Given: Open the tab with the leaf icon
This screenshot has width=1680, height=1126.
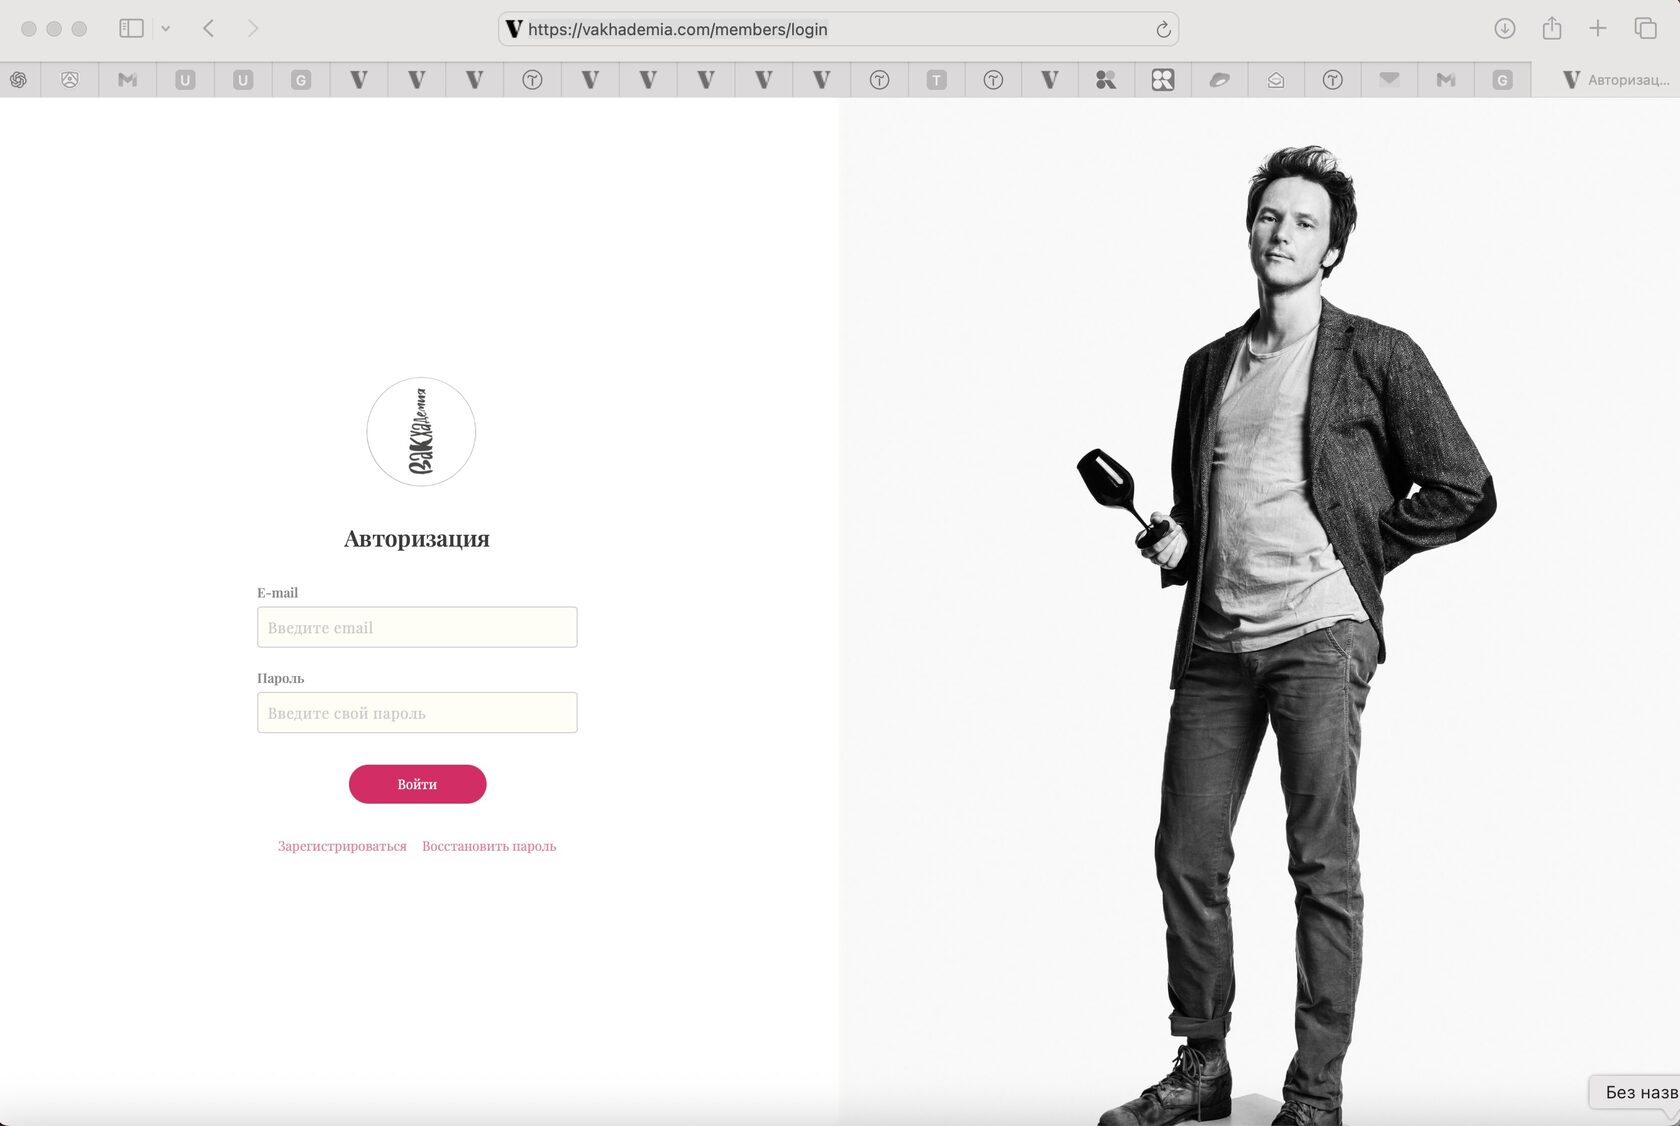Looking at the screenshot, I should click(1219, 80).
